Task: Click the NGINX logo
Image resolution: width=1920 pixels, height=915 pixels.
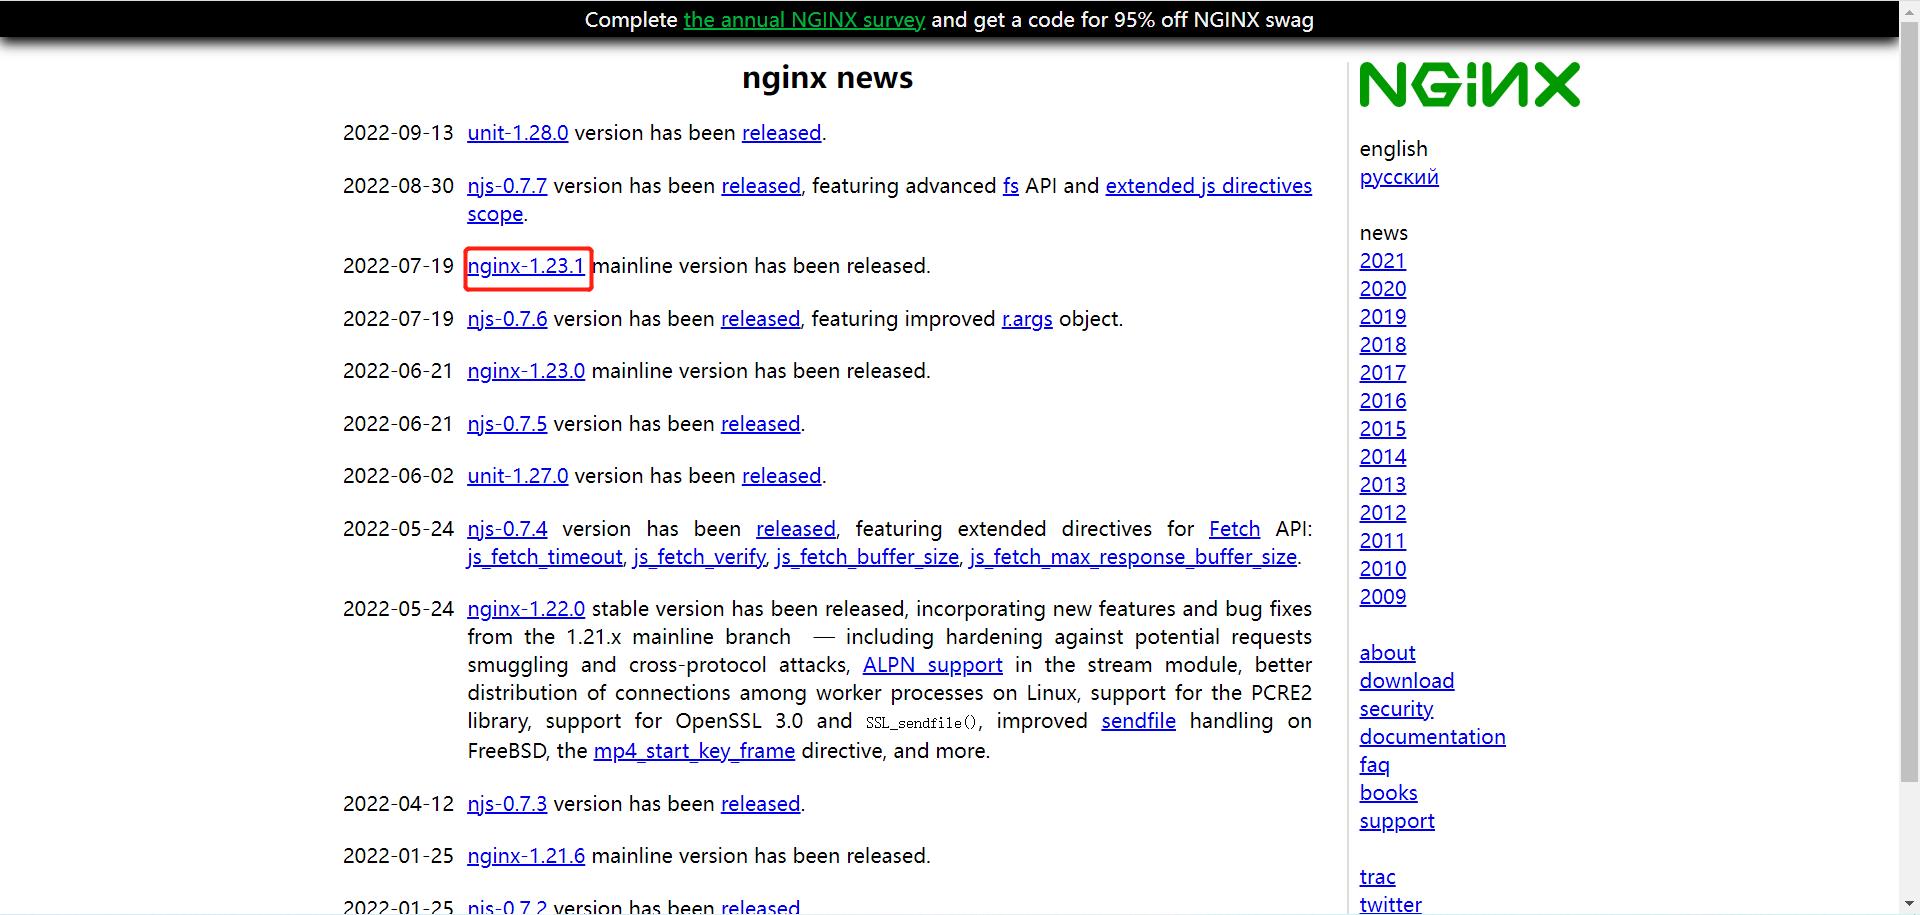Action: (1469, 84)
